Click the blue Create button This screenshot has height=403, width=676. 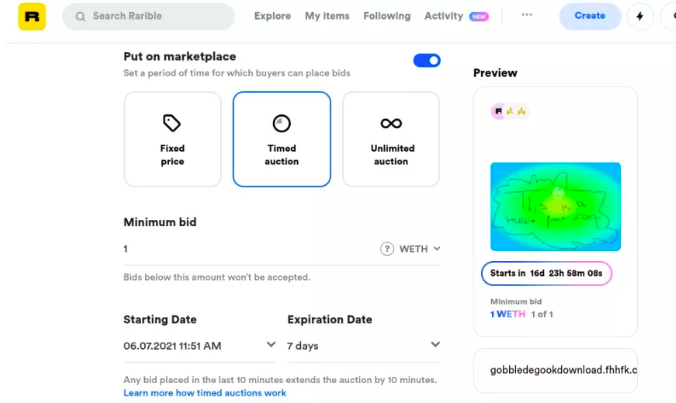590,16
